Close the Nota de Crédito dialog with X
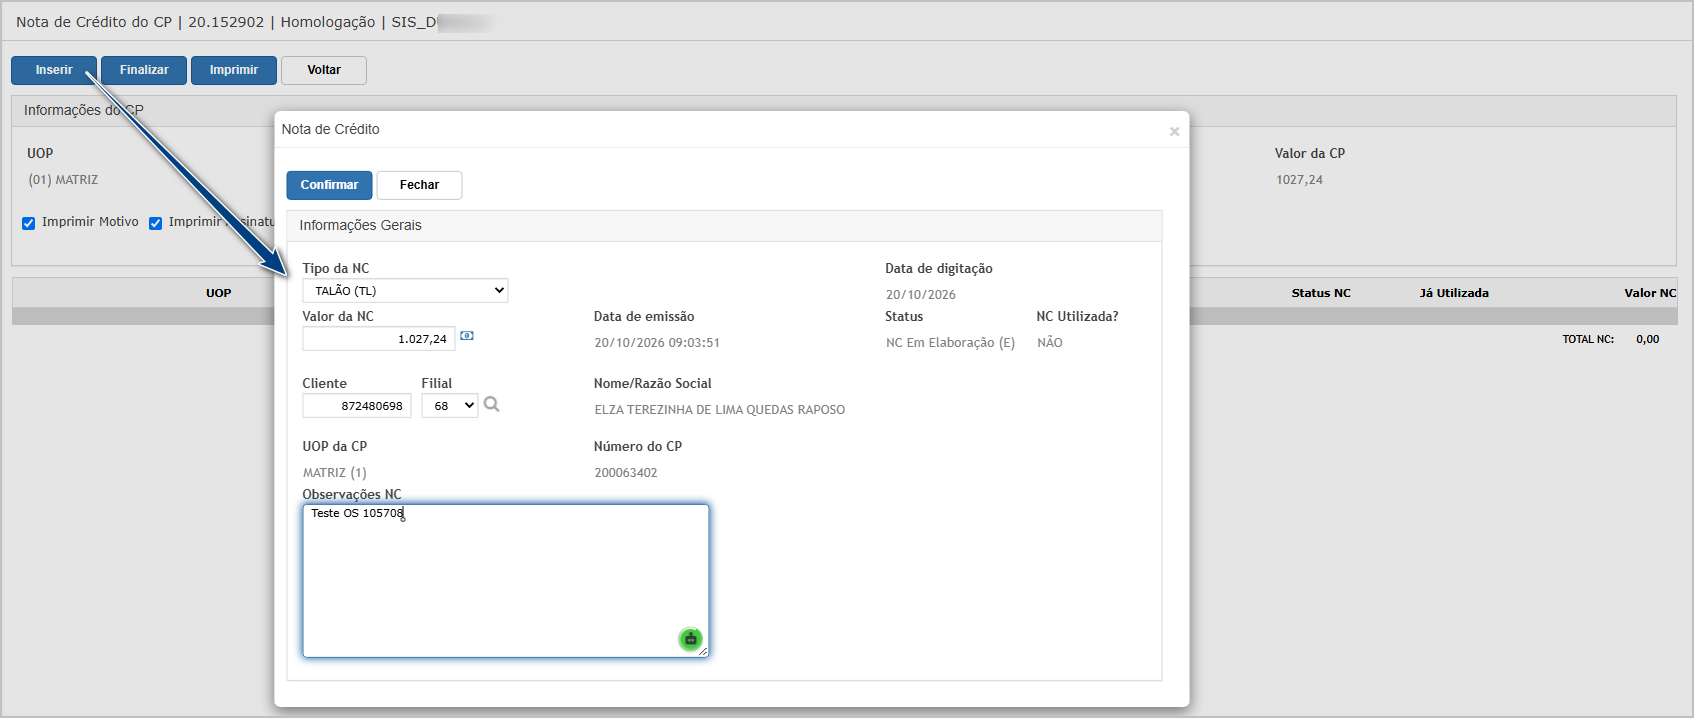The width and height of the screenshot is (1694, 718). pos(1174,131)
